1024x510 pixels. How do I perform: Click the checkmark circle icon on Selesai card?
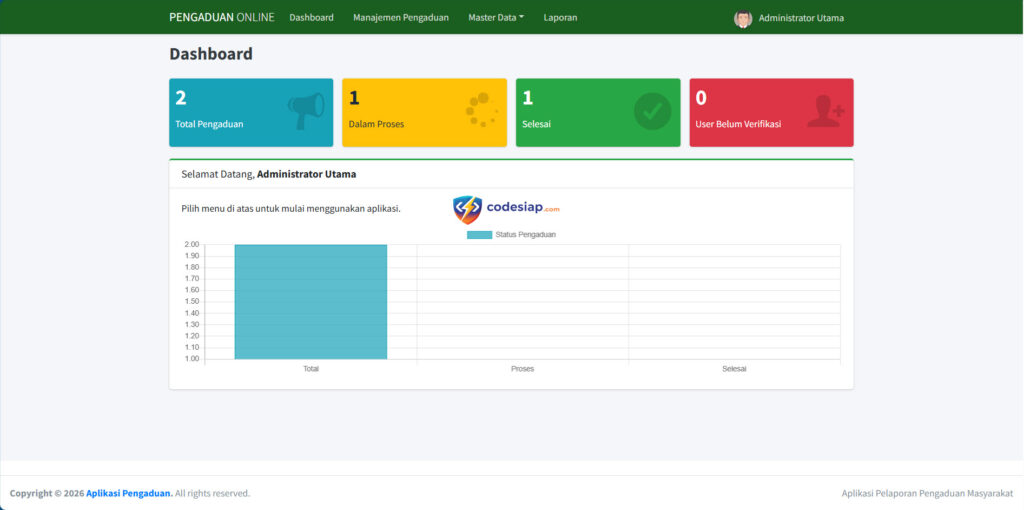(653, 111)
